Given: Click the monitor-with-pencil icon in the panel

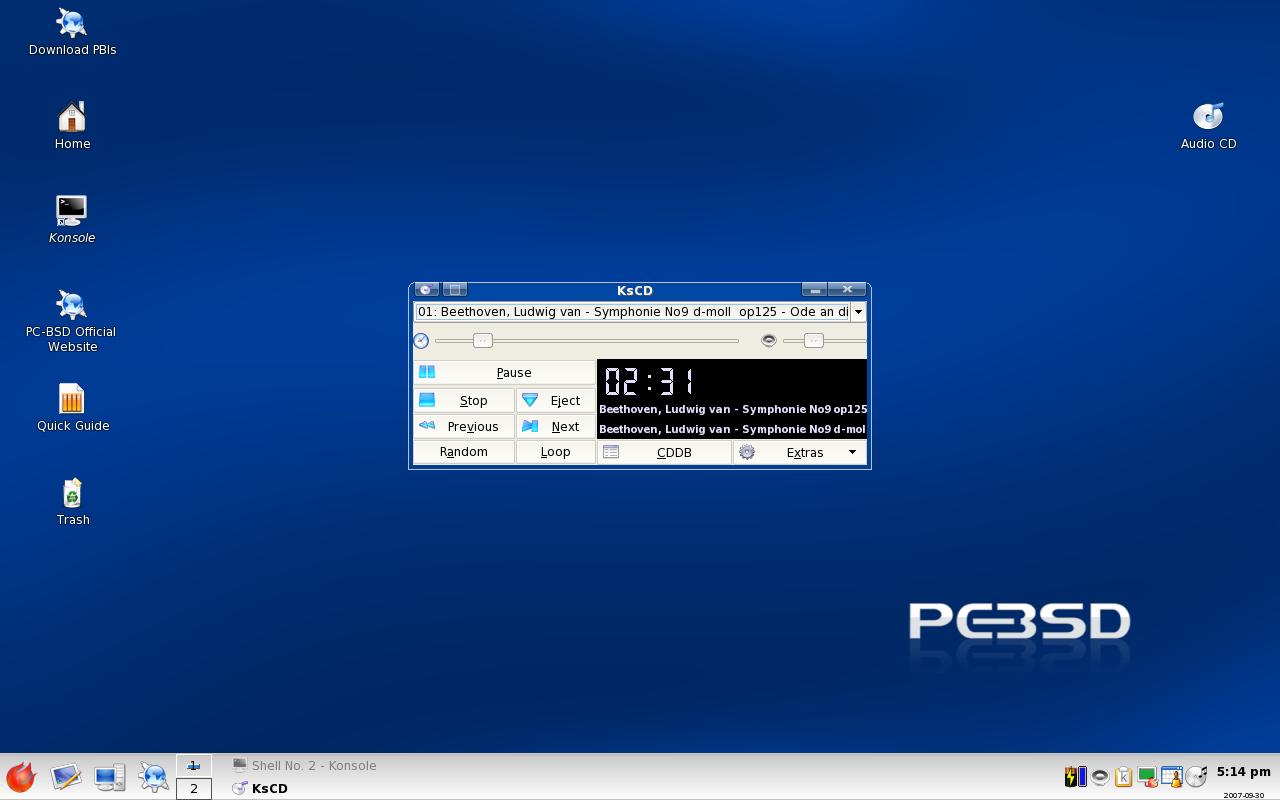Looking at the screenshot, I should coord(66,777).
